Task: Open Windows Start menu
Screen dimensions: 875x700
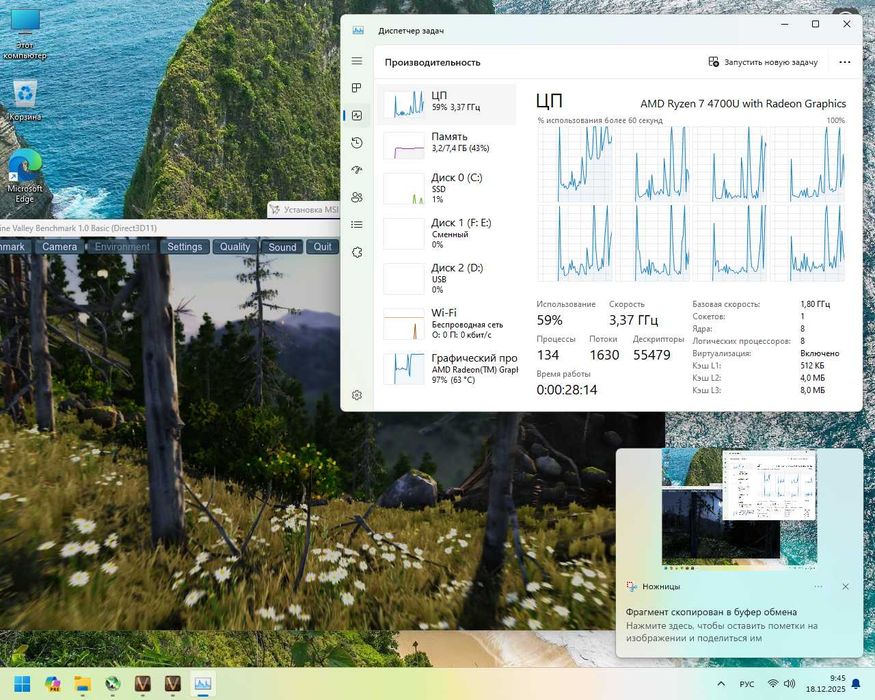Action: pyautogui.click(x=22, y=683)
